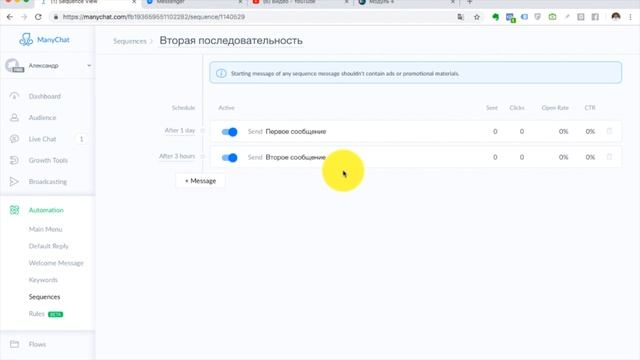Reload the page with the refresh icon

pyautogui.click(x=38, y=17)
